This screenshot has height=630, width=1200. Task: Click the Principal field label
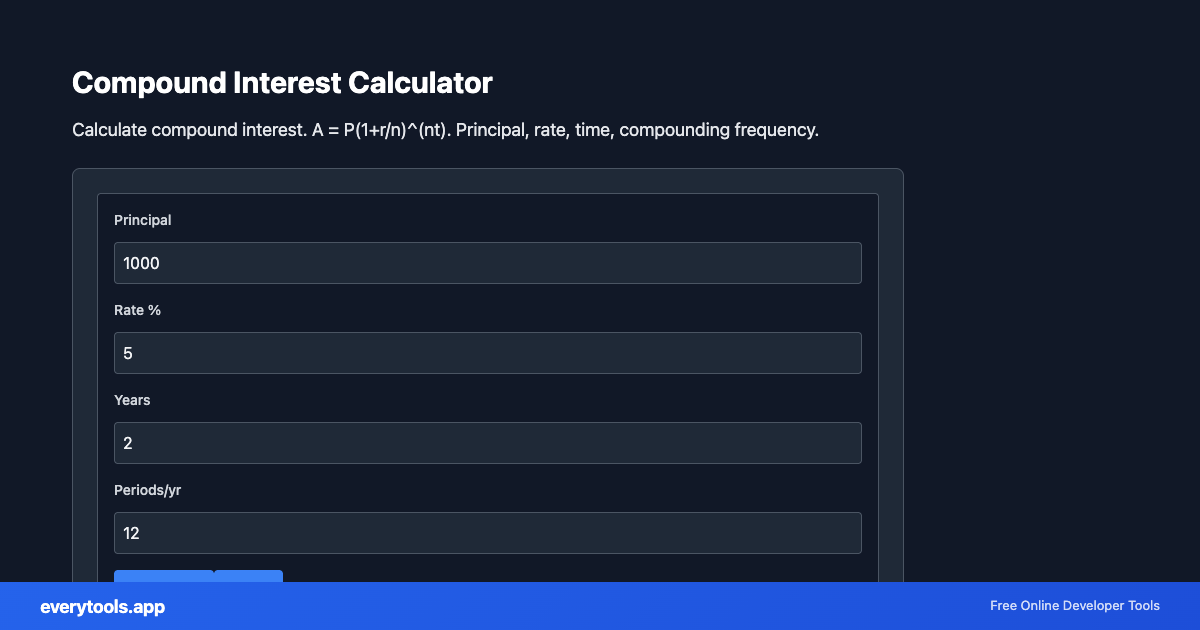point(142,220)
